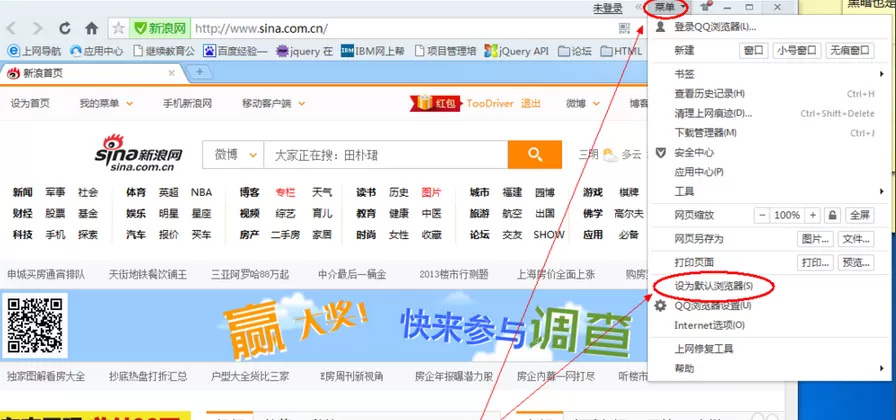Click the 设为首页 link
The image size is (896, 420).
tap(30, 103)
